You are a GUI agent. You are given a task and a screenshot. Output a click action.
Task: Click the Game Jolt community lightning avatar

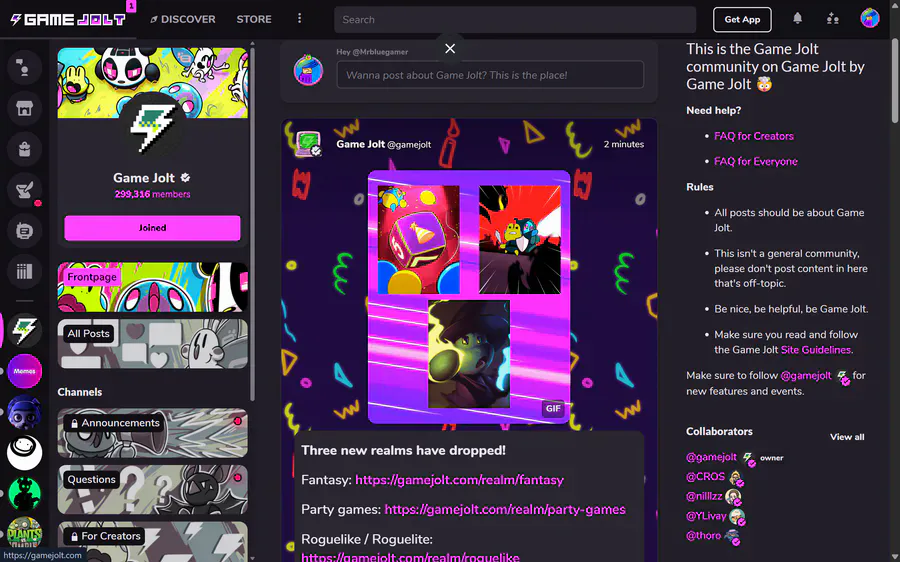[x=152, y=127]
